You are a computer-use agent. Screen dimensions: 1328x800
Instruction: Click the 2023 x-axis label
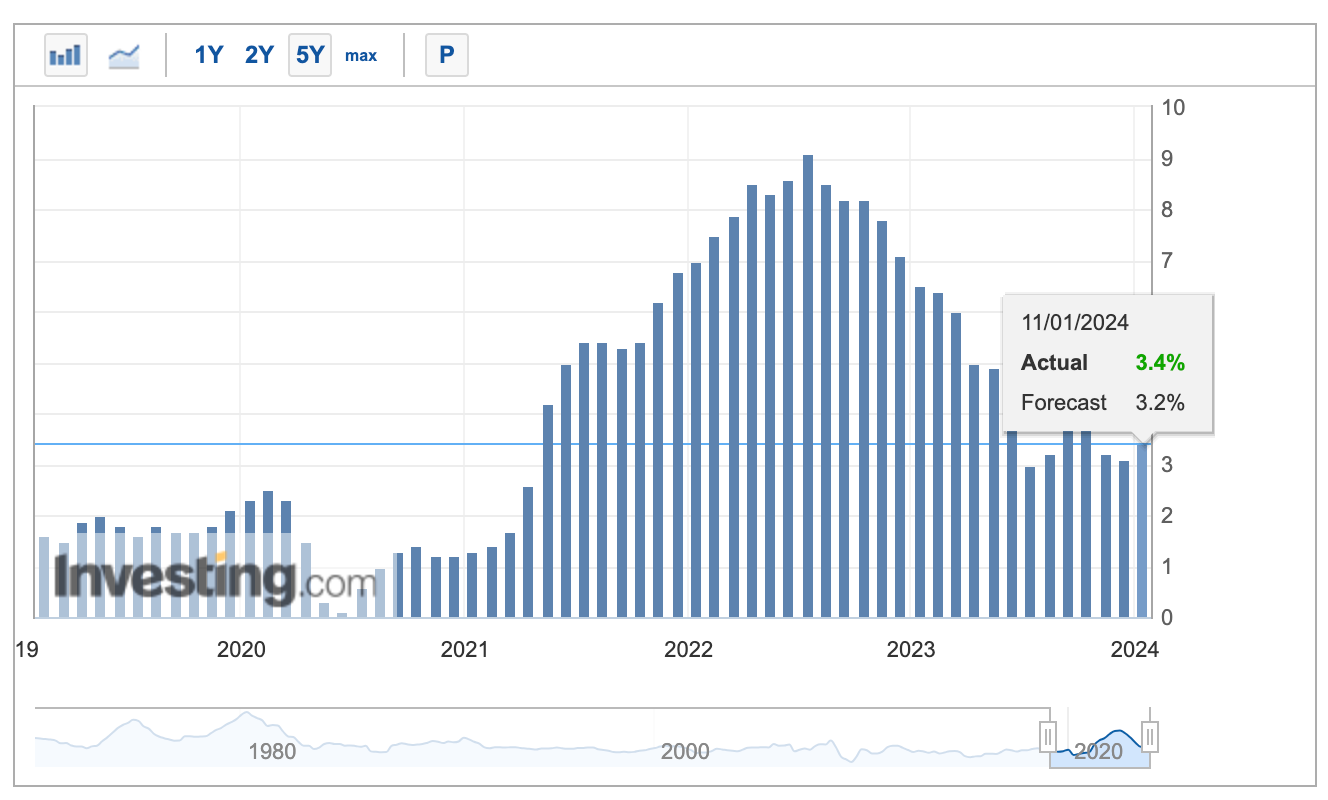(911, 650)
